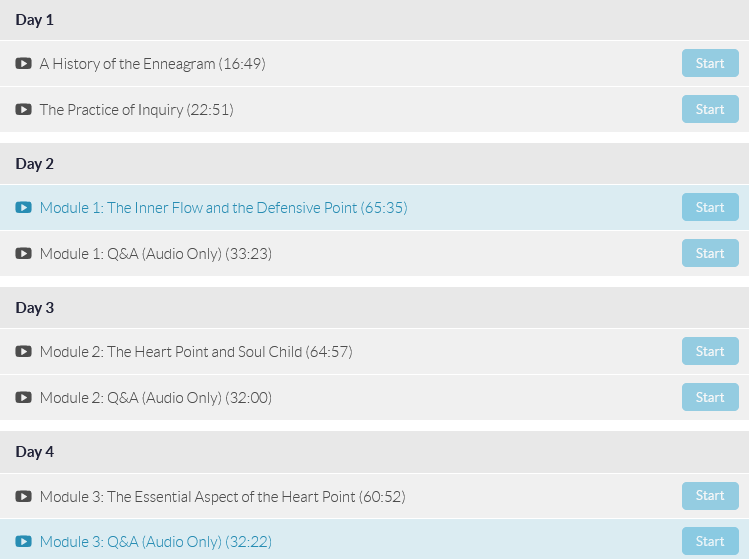Open Module 1: The Inner Flow lesson title link

224,208
